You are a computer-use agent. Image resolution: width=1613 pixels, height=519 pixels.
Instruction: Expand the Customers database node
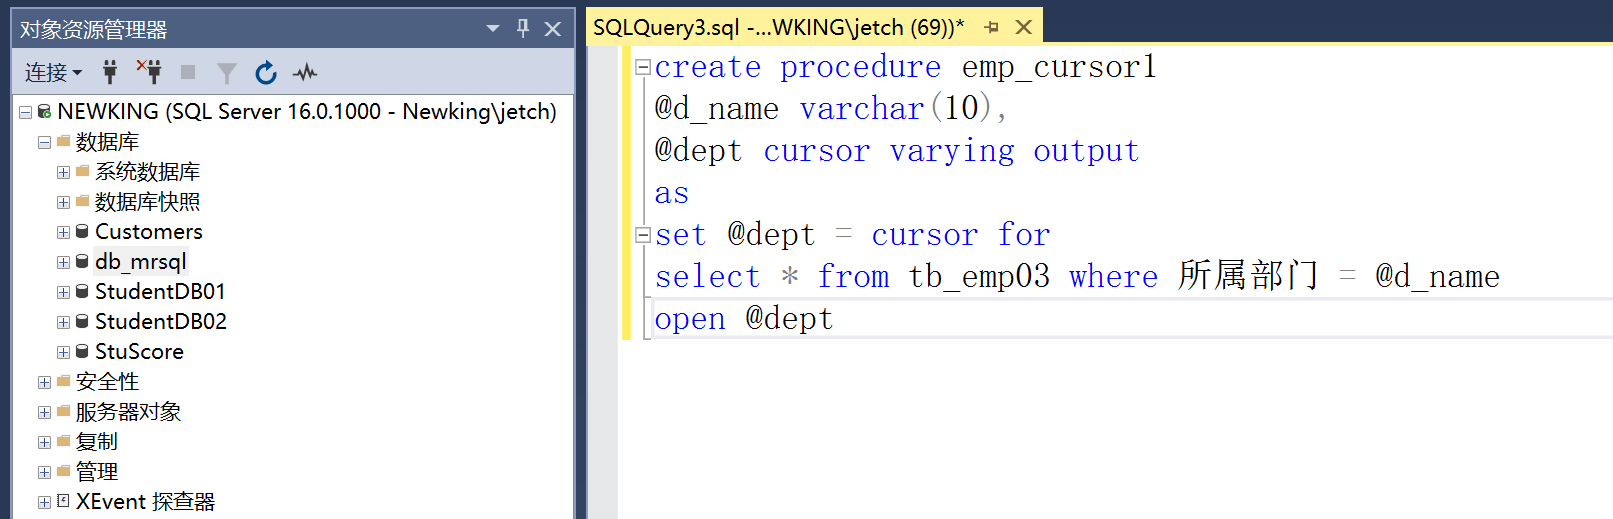[x=63, y=232]
